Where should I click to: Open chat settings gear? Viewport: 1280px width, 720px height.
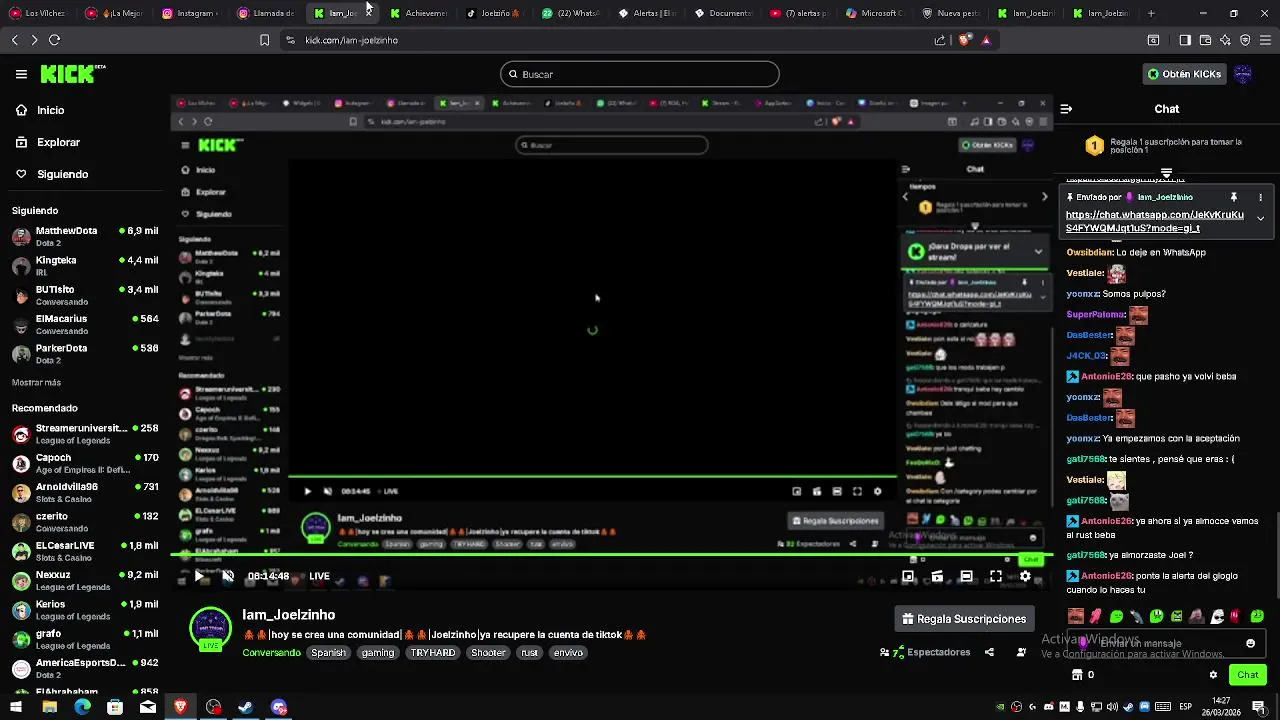[x=1213, y=675]
